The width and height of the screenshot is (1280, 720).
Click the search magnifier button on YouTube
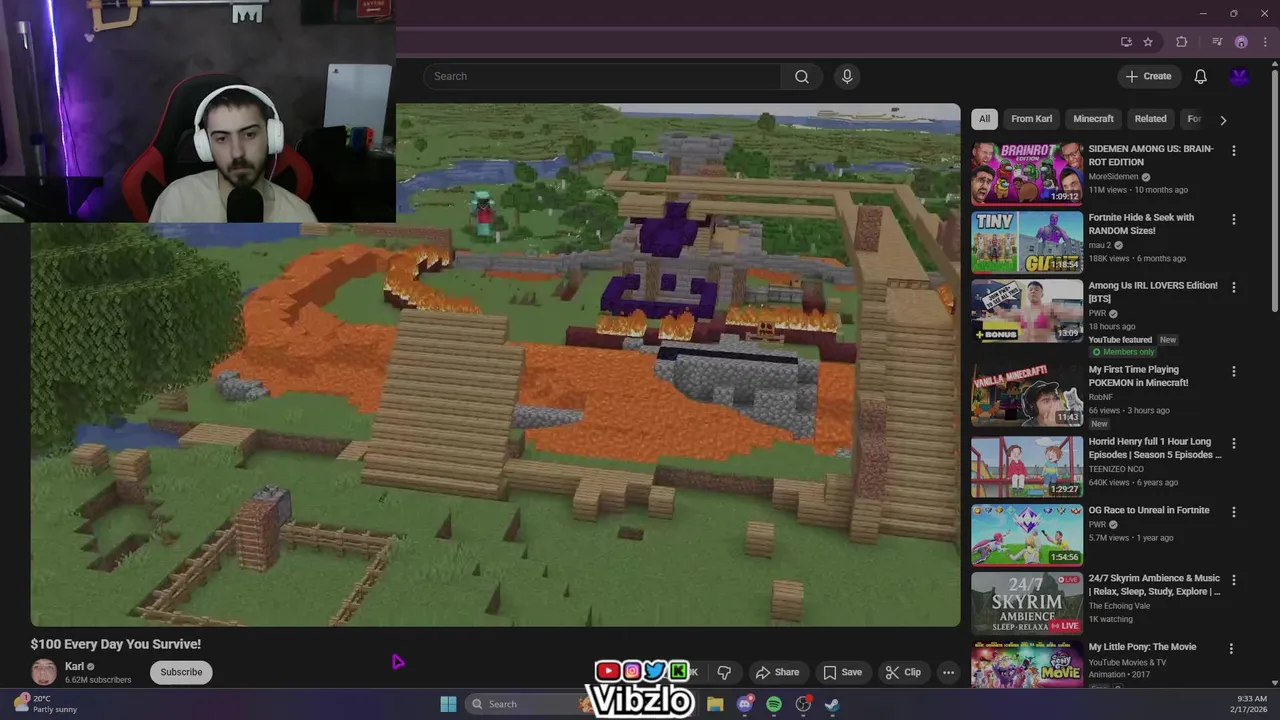tap(802, 76)
